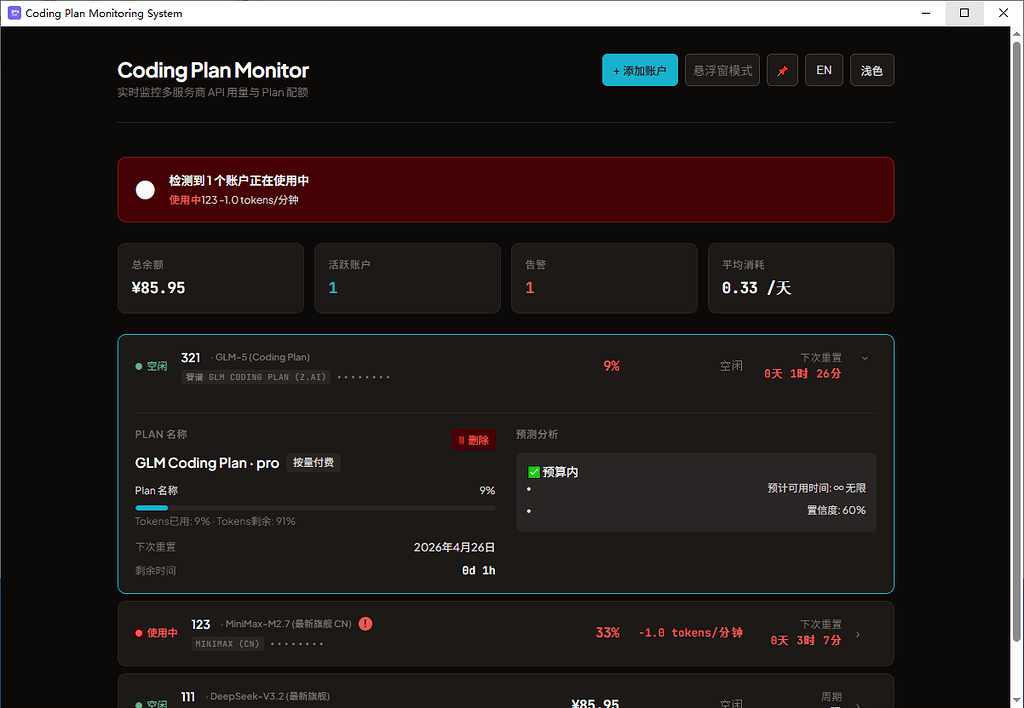Image resolution: width=1024 pixels, height=708 pixels.
Task: Click the app logo in the title bar
Action: (x=14, y=13)
